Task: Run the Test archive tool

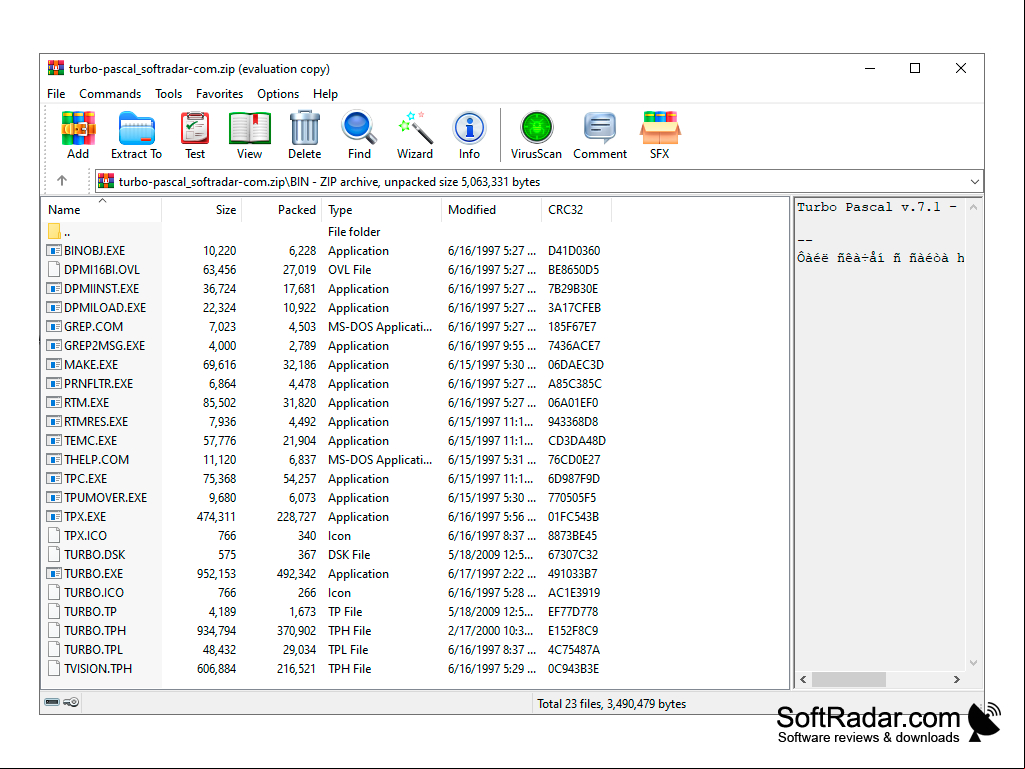Action: coord(195,128)
